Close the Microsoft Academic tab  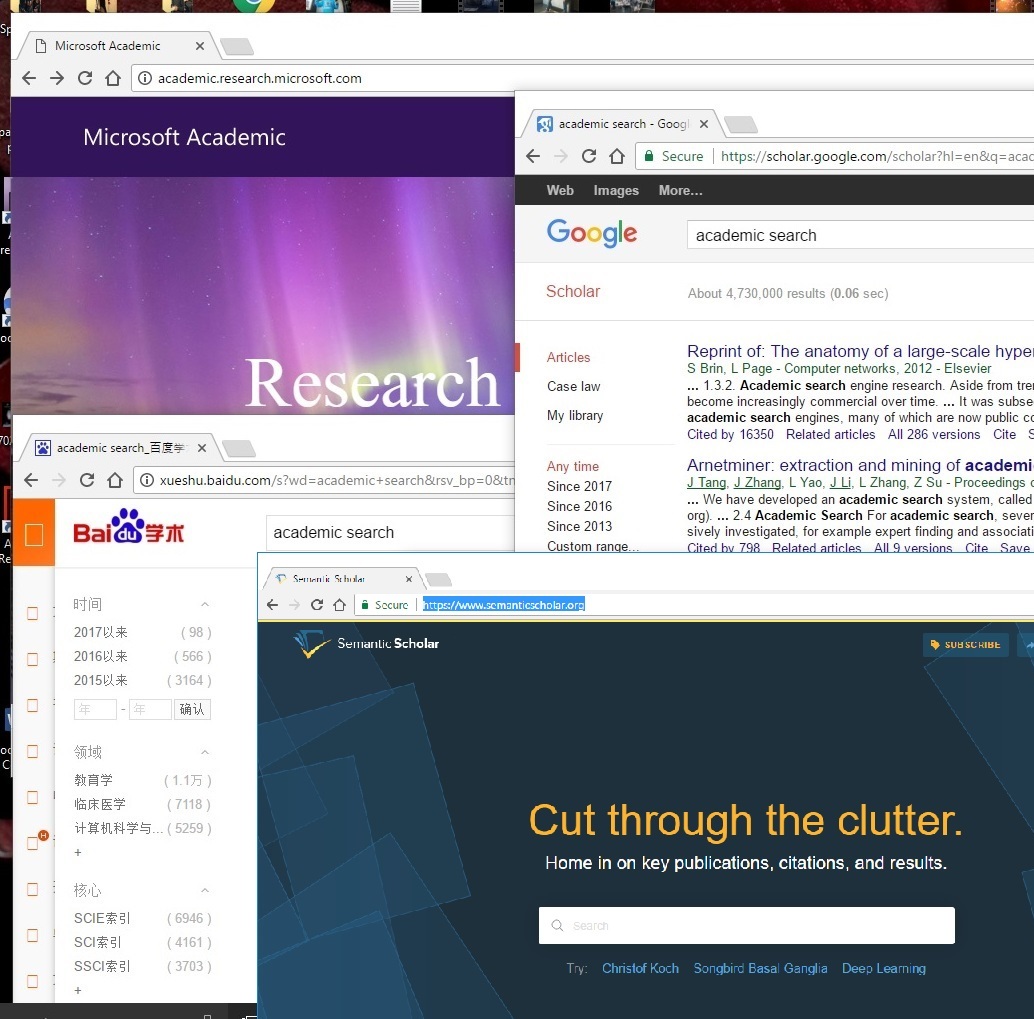200,46
